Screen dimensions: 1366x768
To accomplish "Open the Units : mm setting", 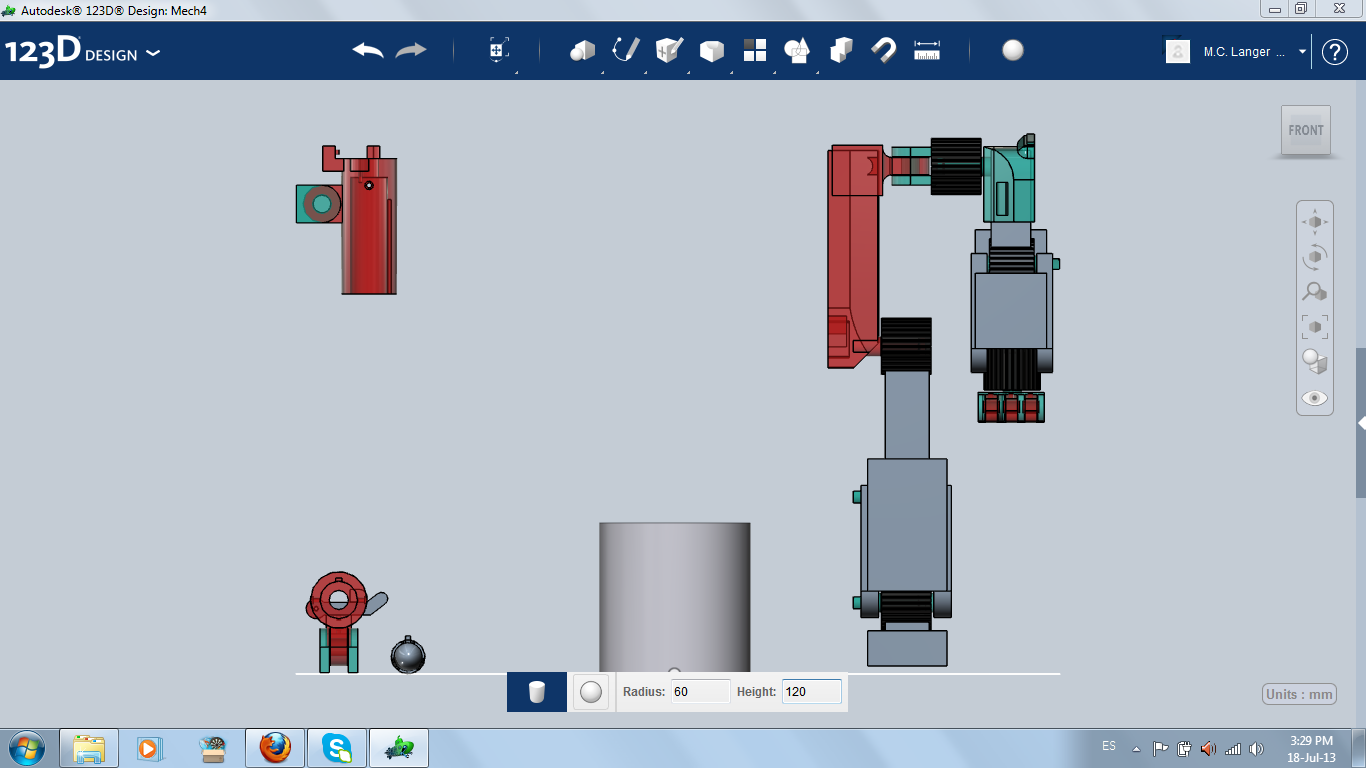I will (x=1300, y=694).
